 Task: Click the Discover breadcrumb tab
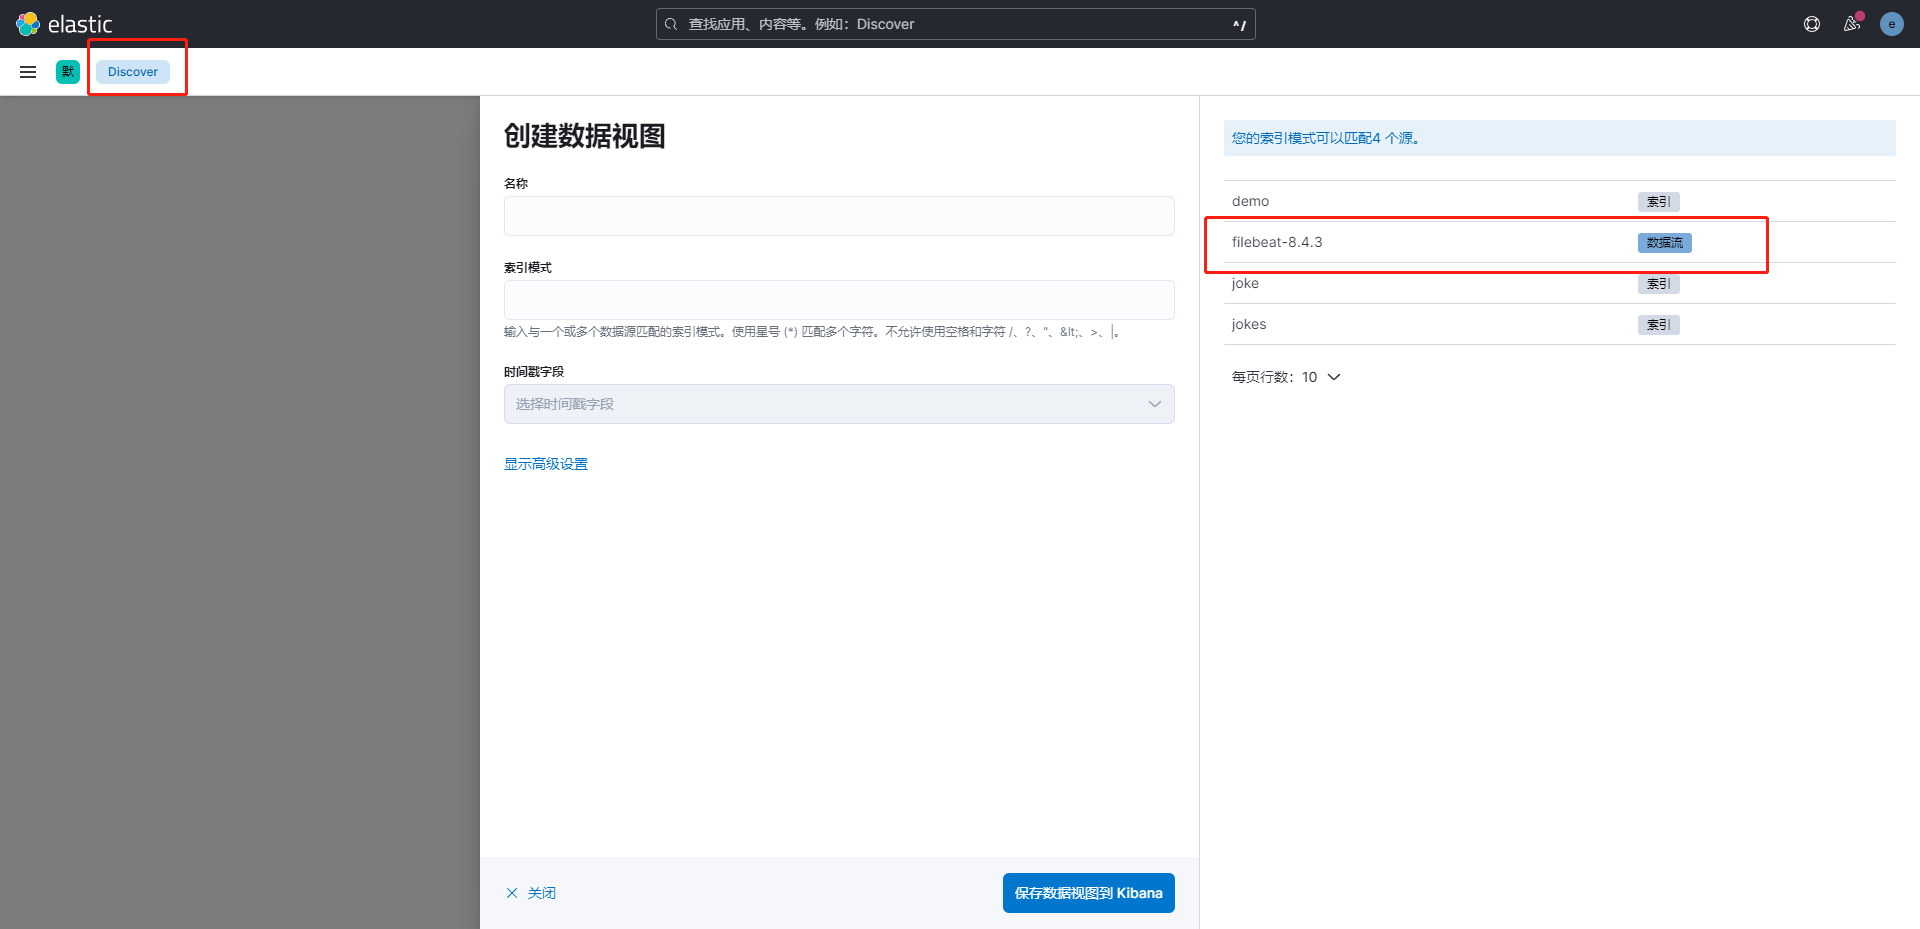[133, 72]
